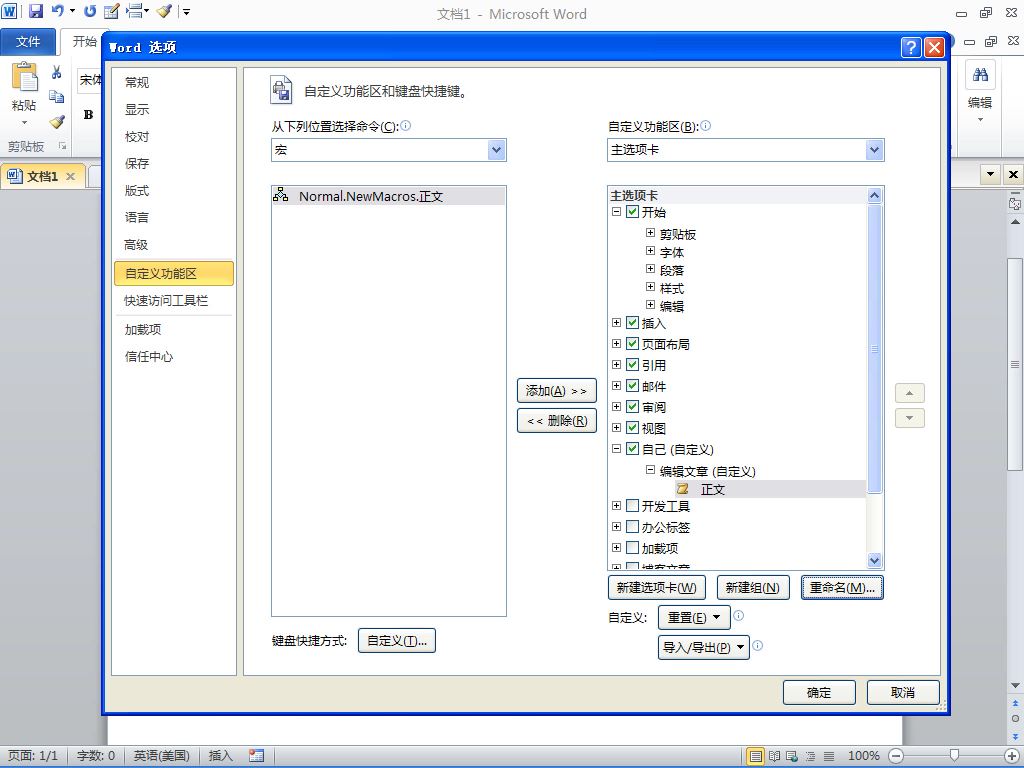Click the Cut scissors icon
1024x768 pixels.
click(x=57, y=72)
